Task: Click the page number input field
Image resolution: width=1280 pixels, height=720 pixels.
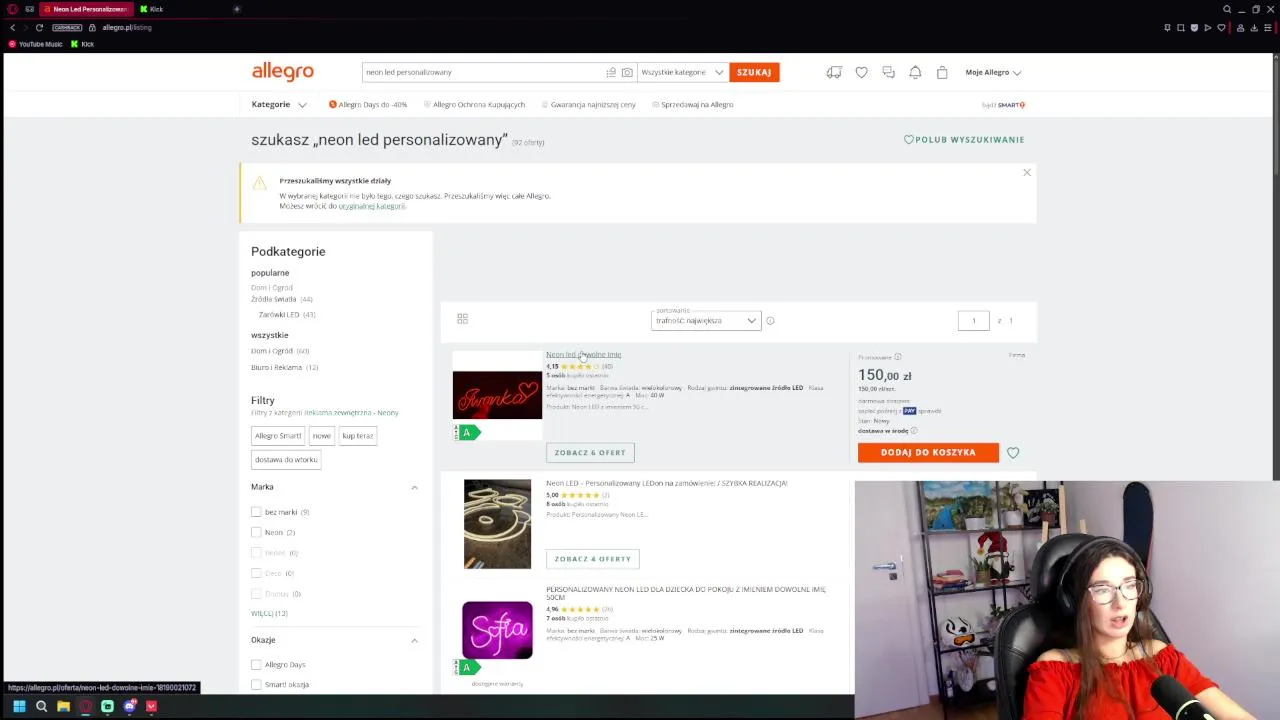Action: 973,321
